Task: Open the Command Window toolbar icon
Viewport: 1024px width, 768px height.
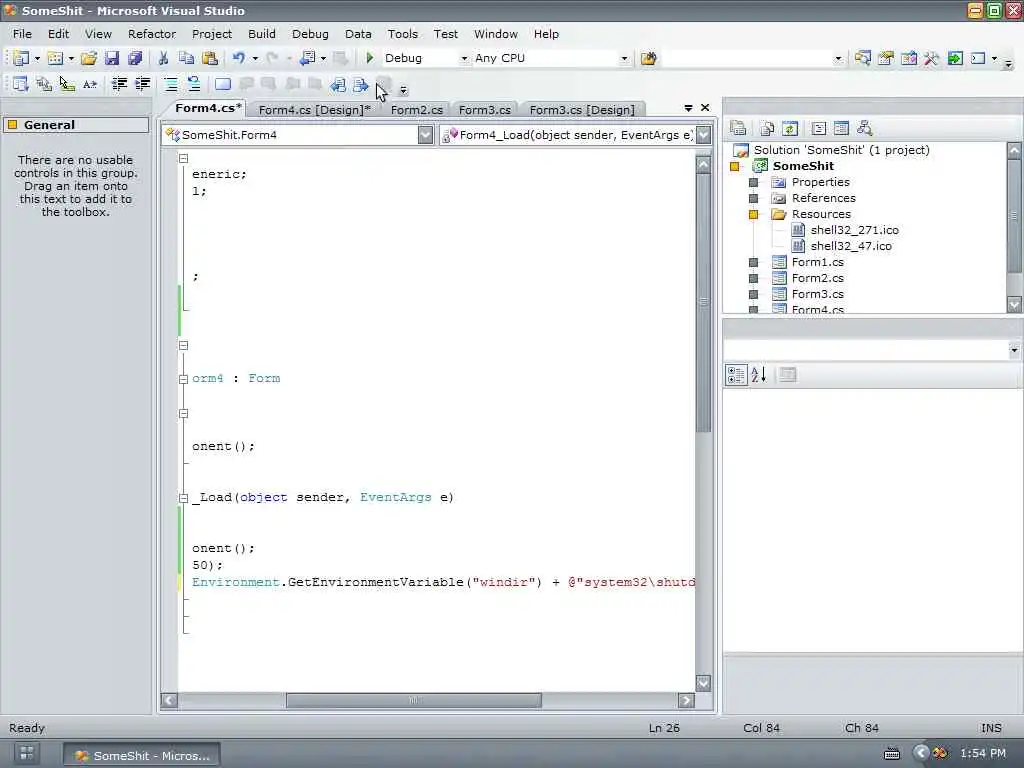Action: 978,58
